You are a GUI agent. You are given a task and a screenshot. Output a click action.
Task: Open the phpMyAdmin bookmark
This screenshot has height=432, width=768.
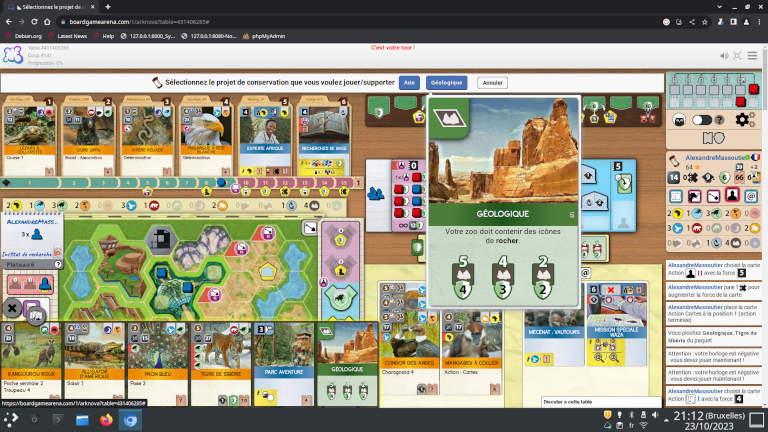point(264,36)
